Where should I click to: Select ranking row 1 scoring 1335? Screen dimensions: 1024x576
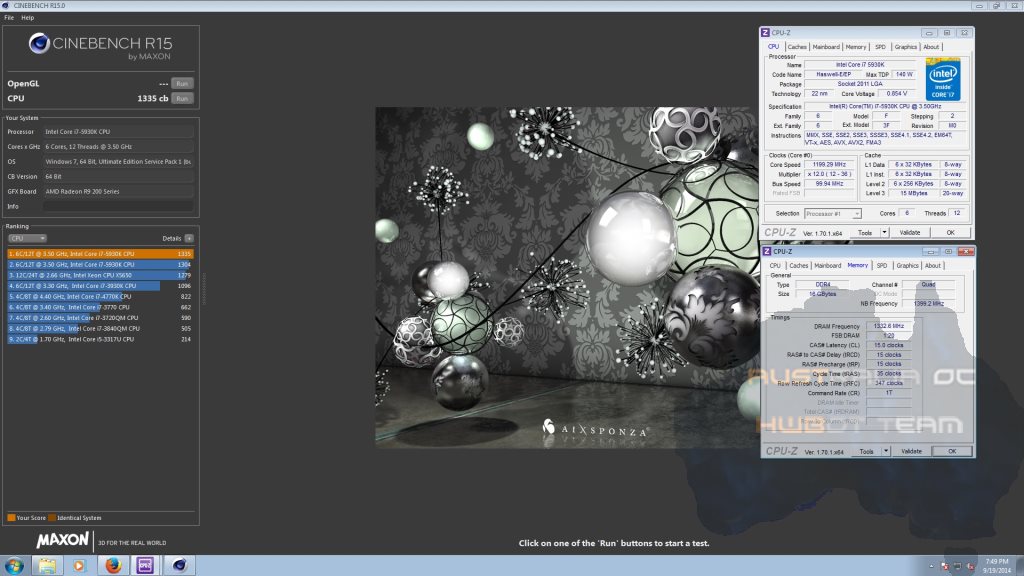(101, 254)
